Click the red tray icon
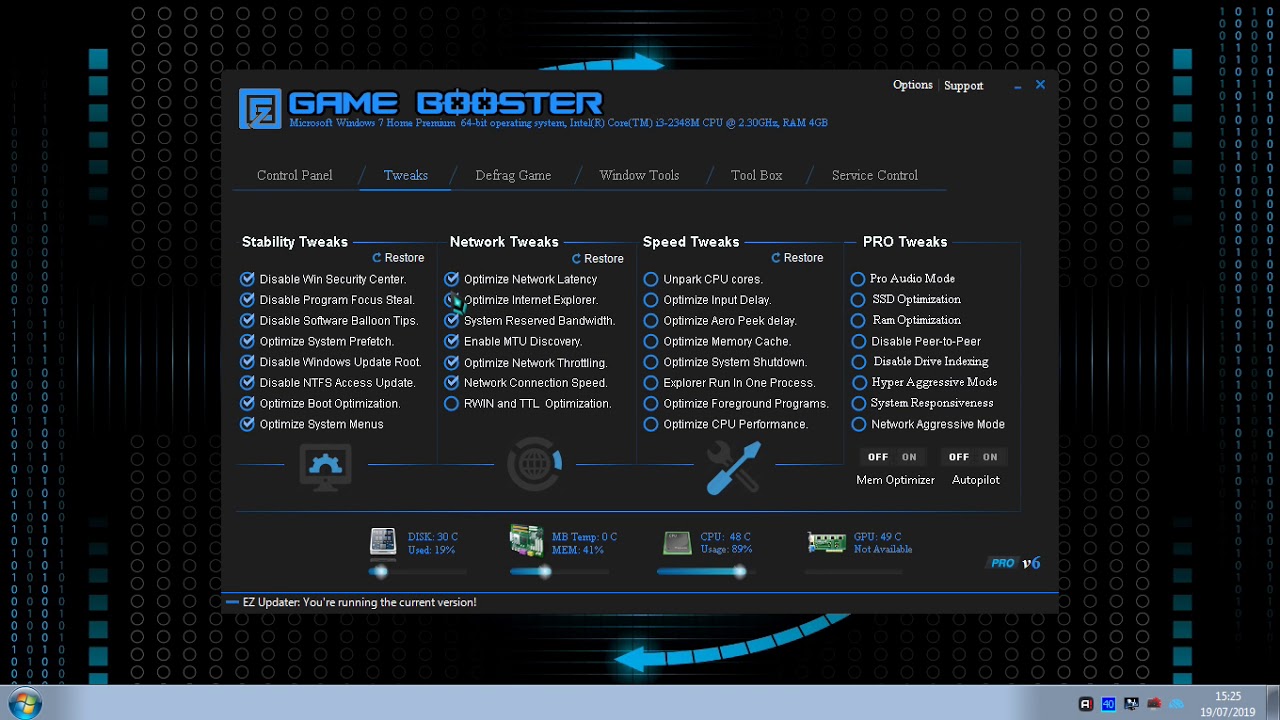This screenshot has height=720, width=1280. (1154, 704)
